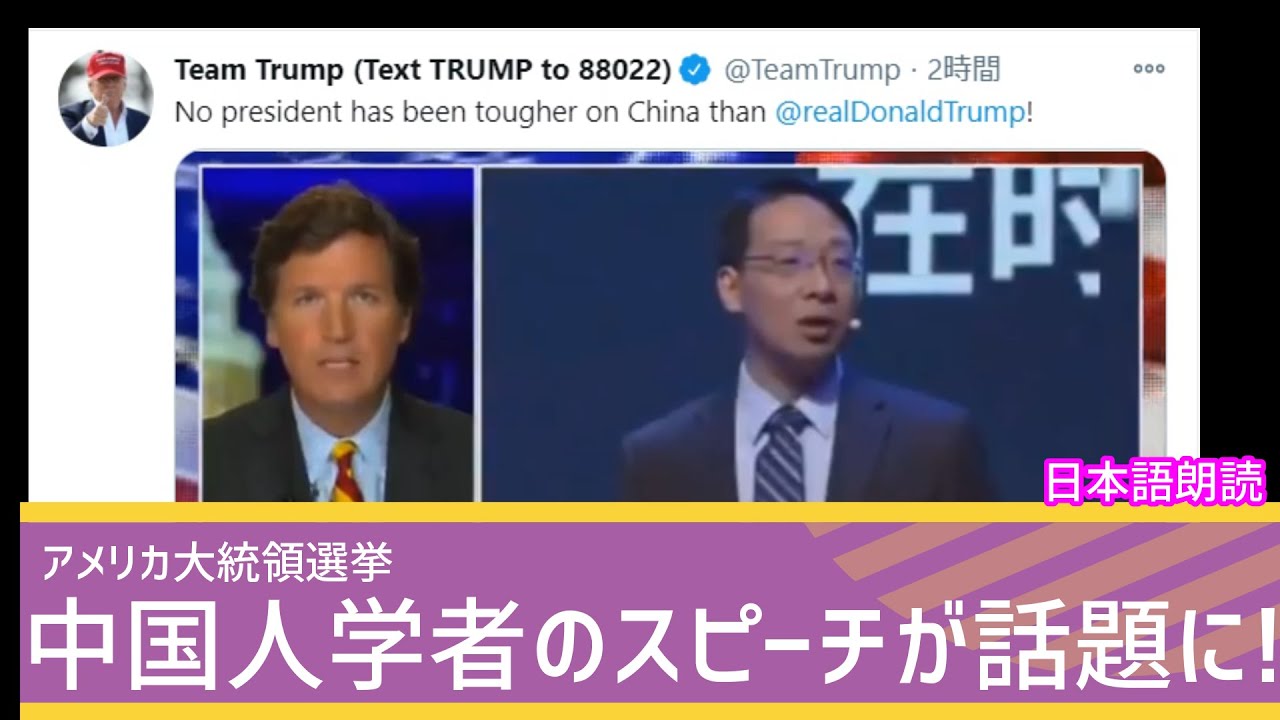Open the tweet's three-dot more options menu

1148,69
